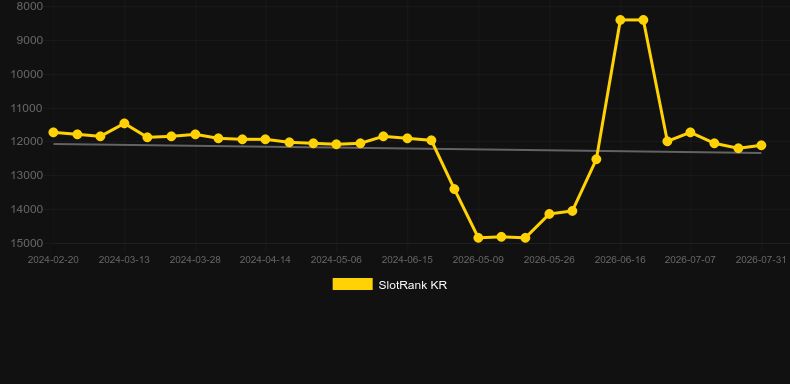This screenshot has width=790, height=384.
Task: Click the 2026-05-26 date label
Action: pyautogui.click(x=549, y=260)
